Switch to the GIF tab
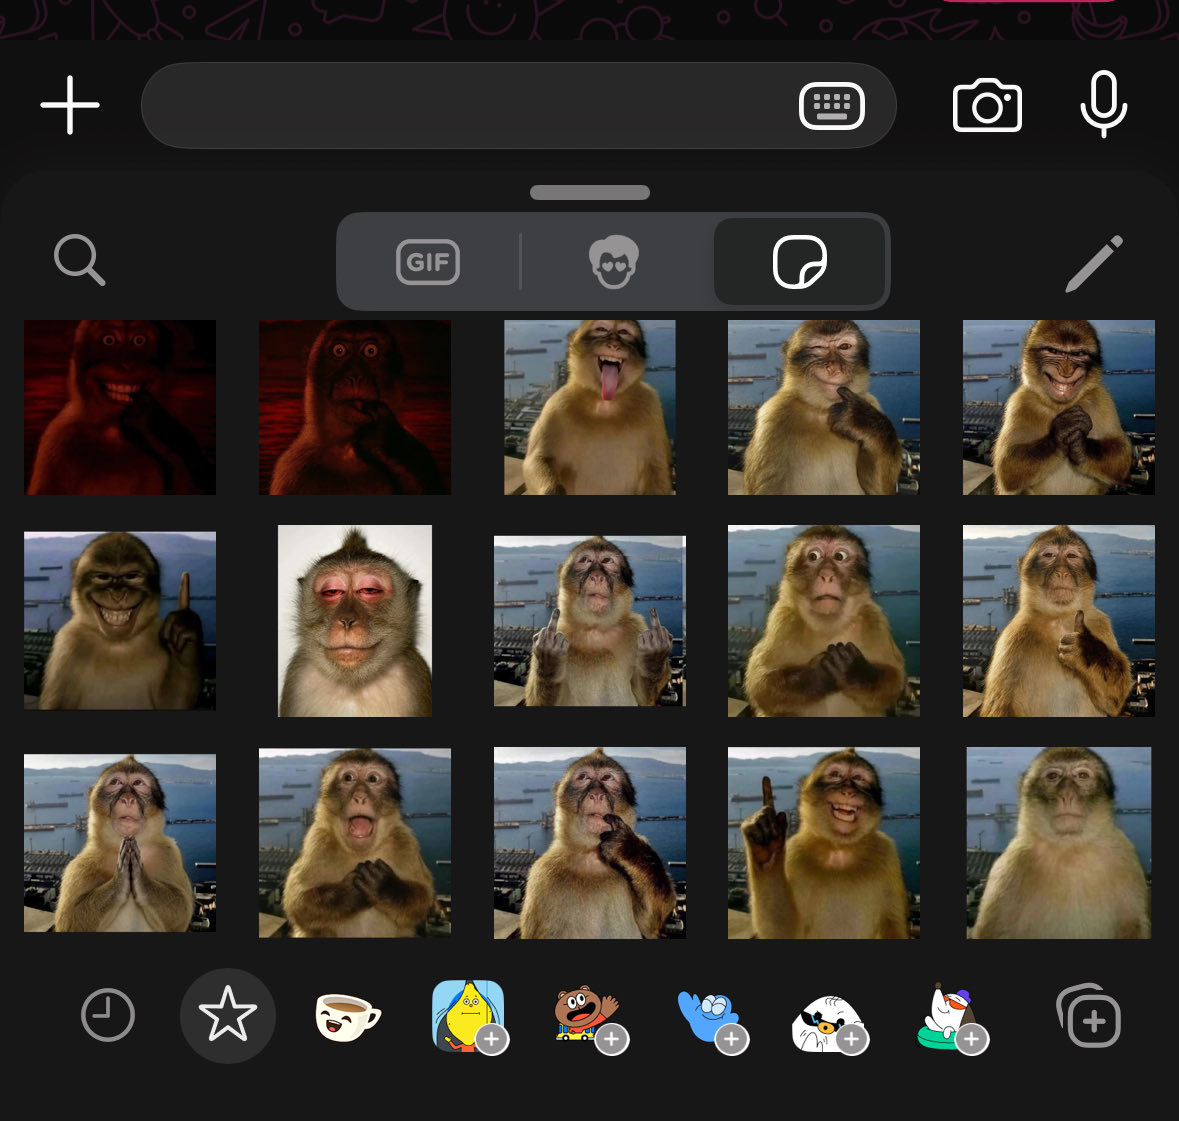 pos(428,262)
